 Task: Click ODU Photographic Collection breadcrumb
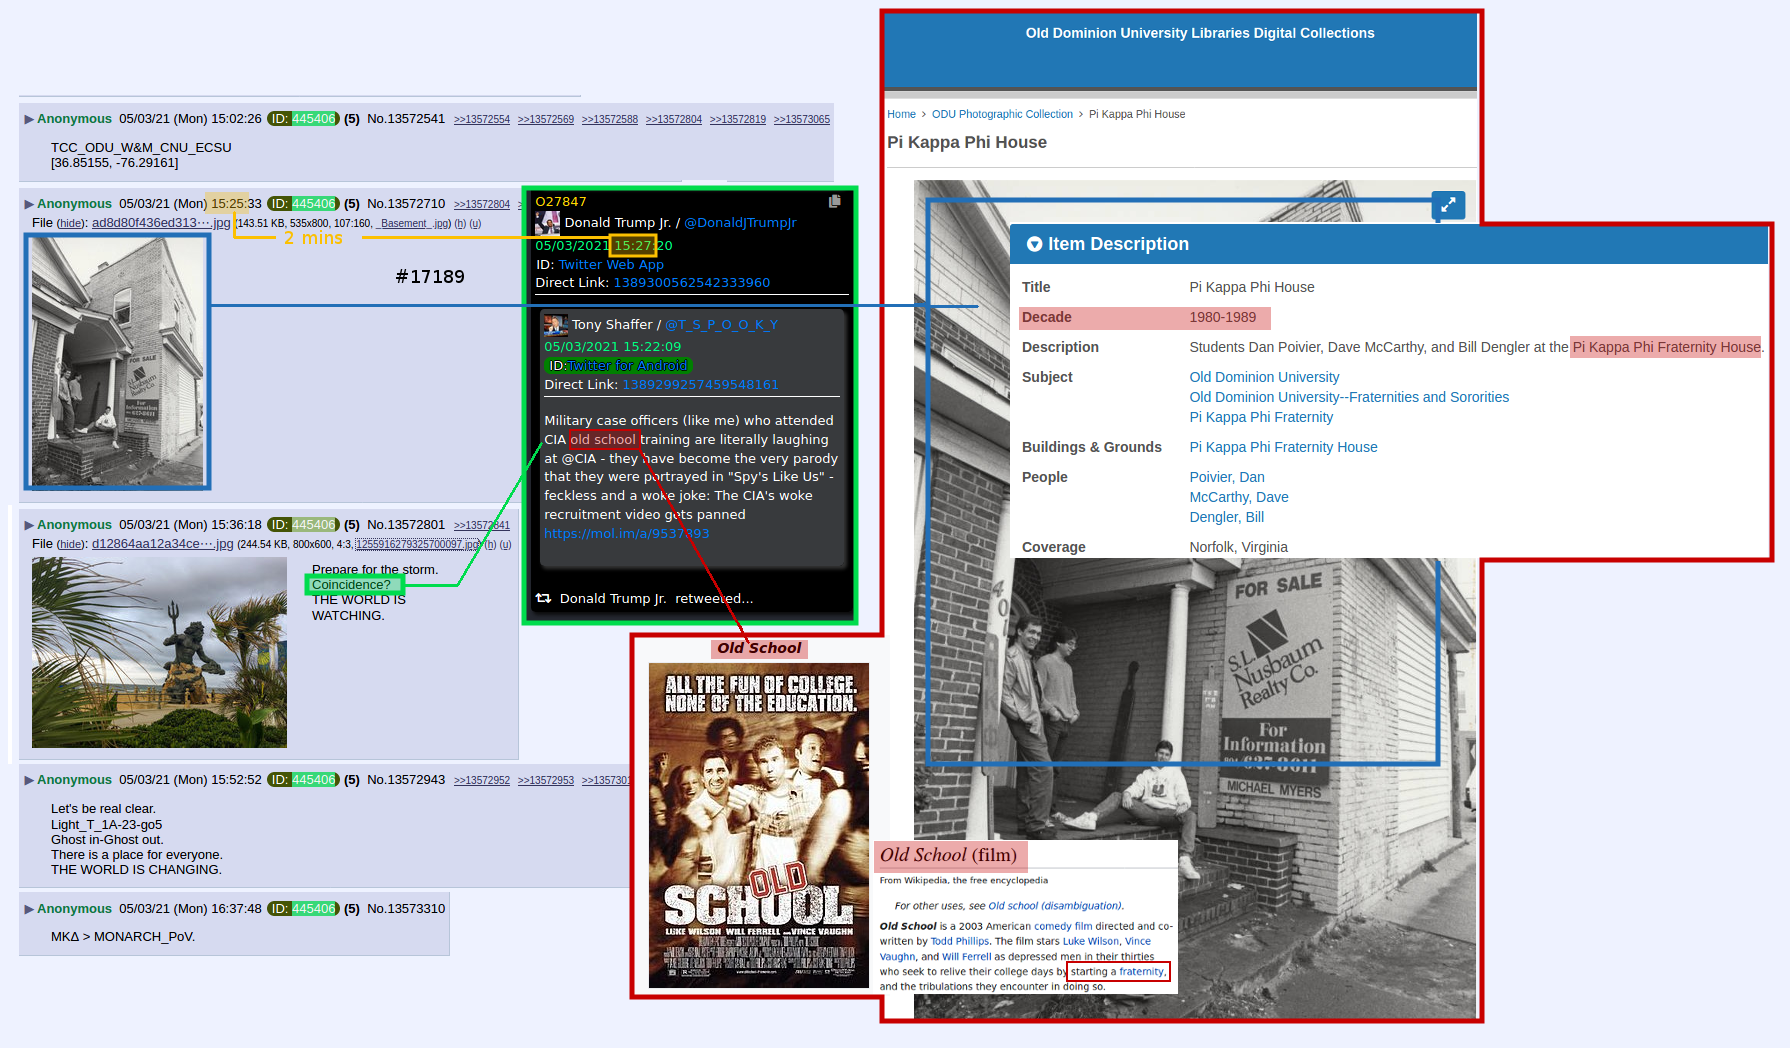(1002, 115)
